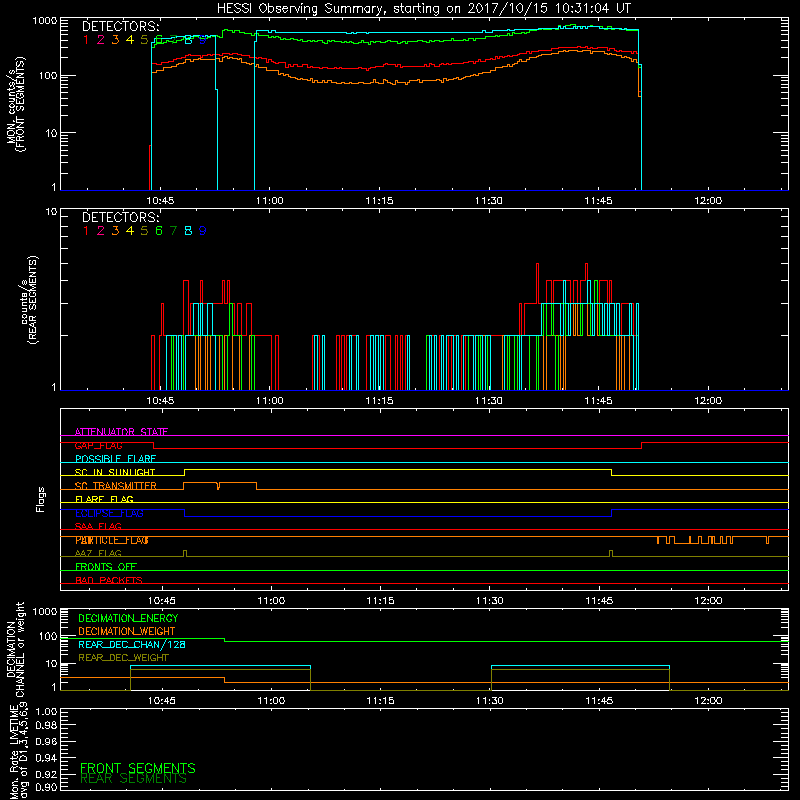This screenshot has height=800, width=800.
Task: Select detector 1 in the front segments legend
Action: coord(86,40)
